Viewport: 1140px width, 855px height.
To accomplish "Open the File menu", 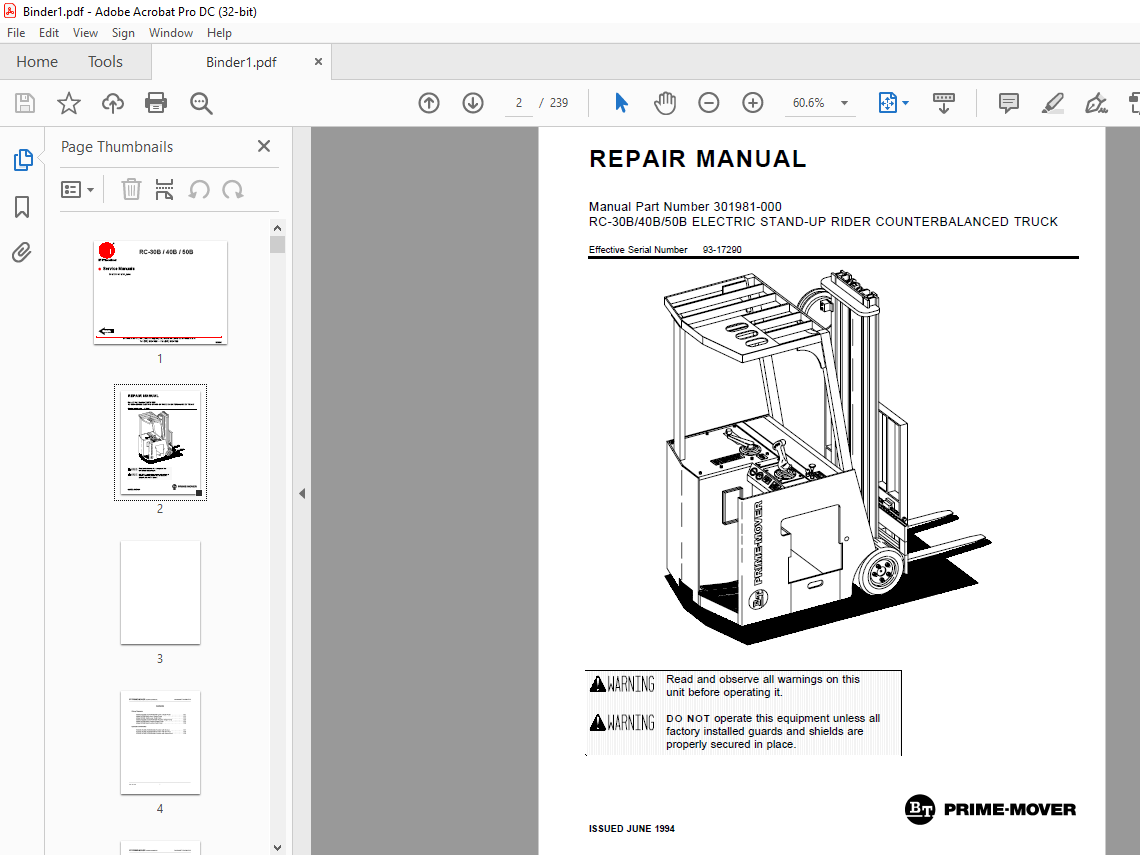I will pos(16,33).
